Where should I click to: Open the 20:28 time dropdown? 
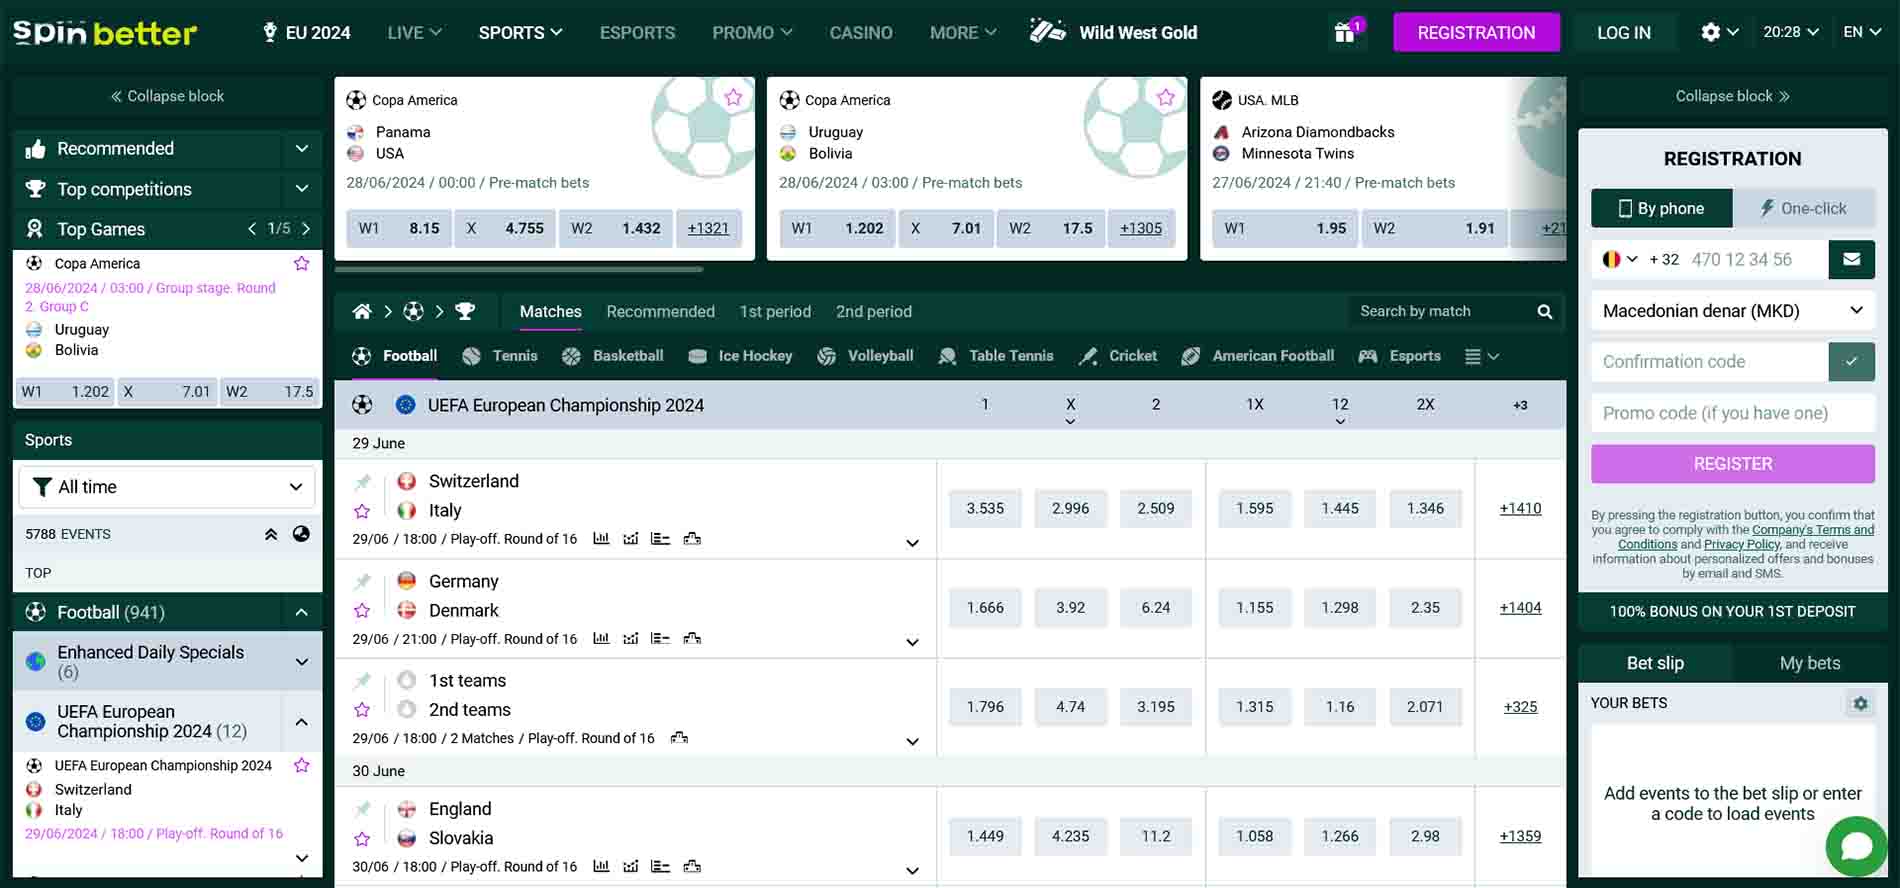(x=1790, y=32)
